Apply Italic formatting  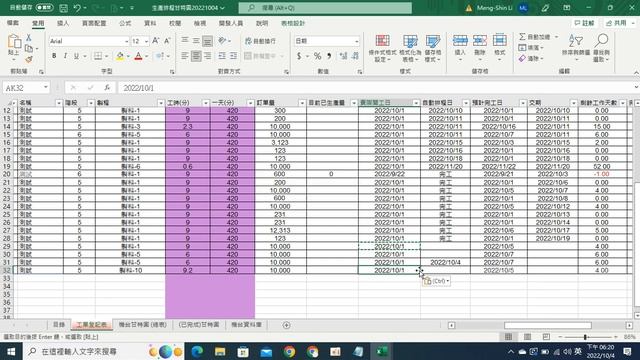coord(65,56)
